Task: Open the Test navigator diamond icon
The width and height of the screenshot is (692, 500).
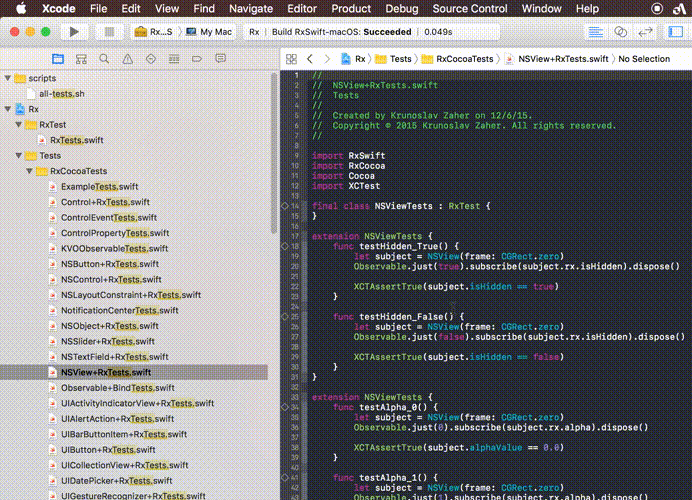Action: pos(150,59)
